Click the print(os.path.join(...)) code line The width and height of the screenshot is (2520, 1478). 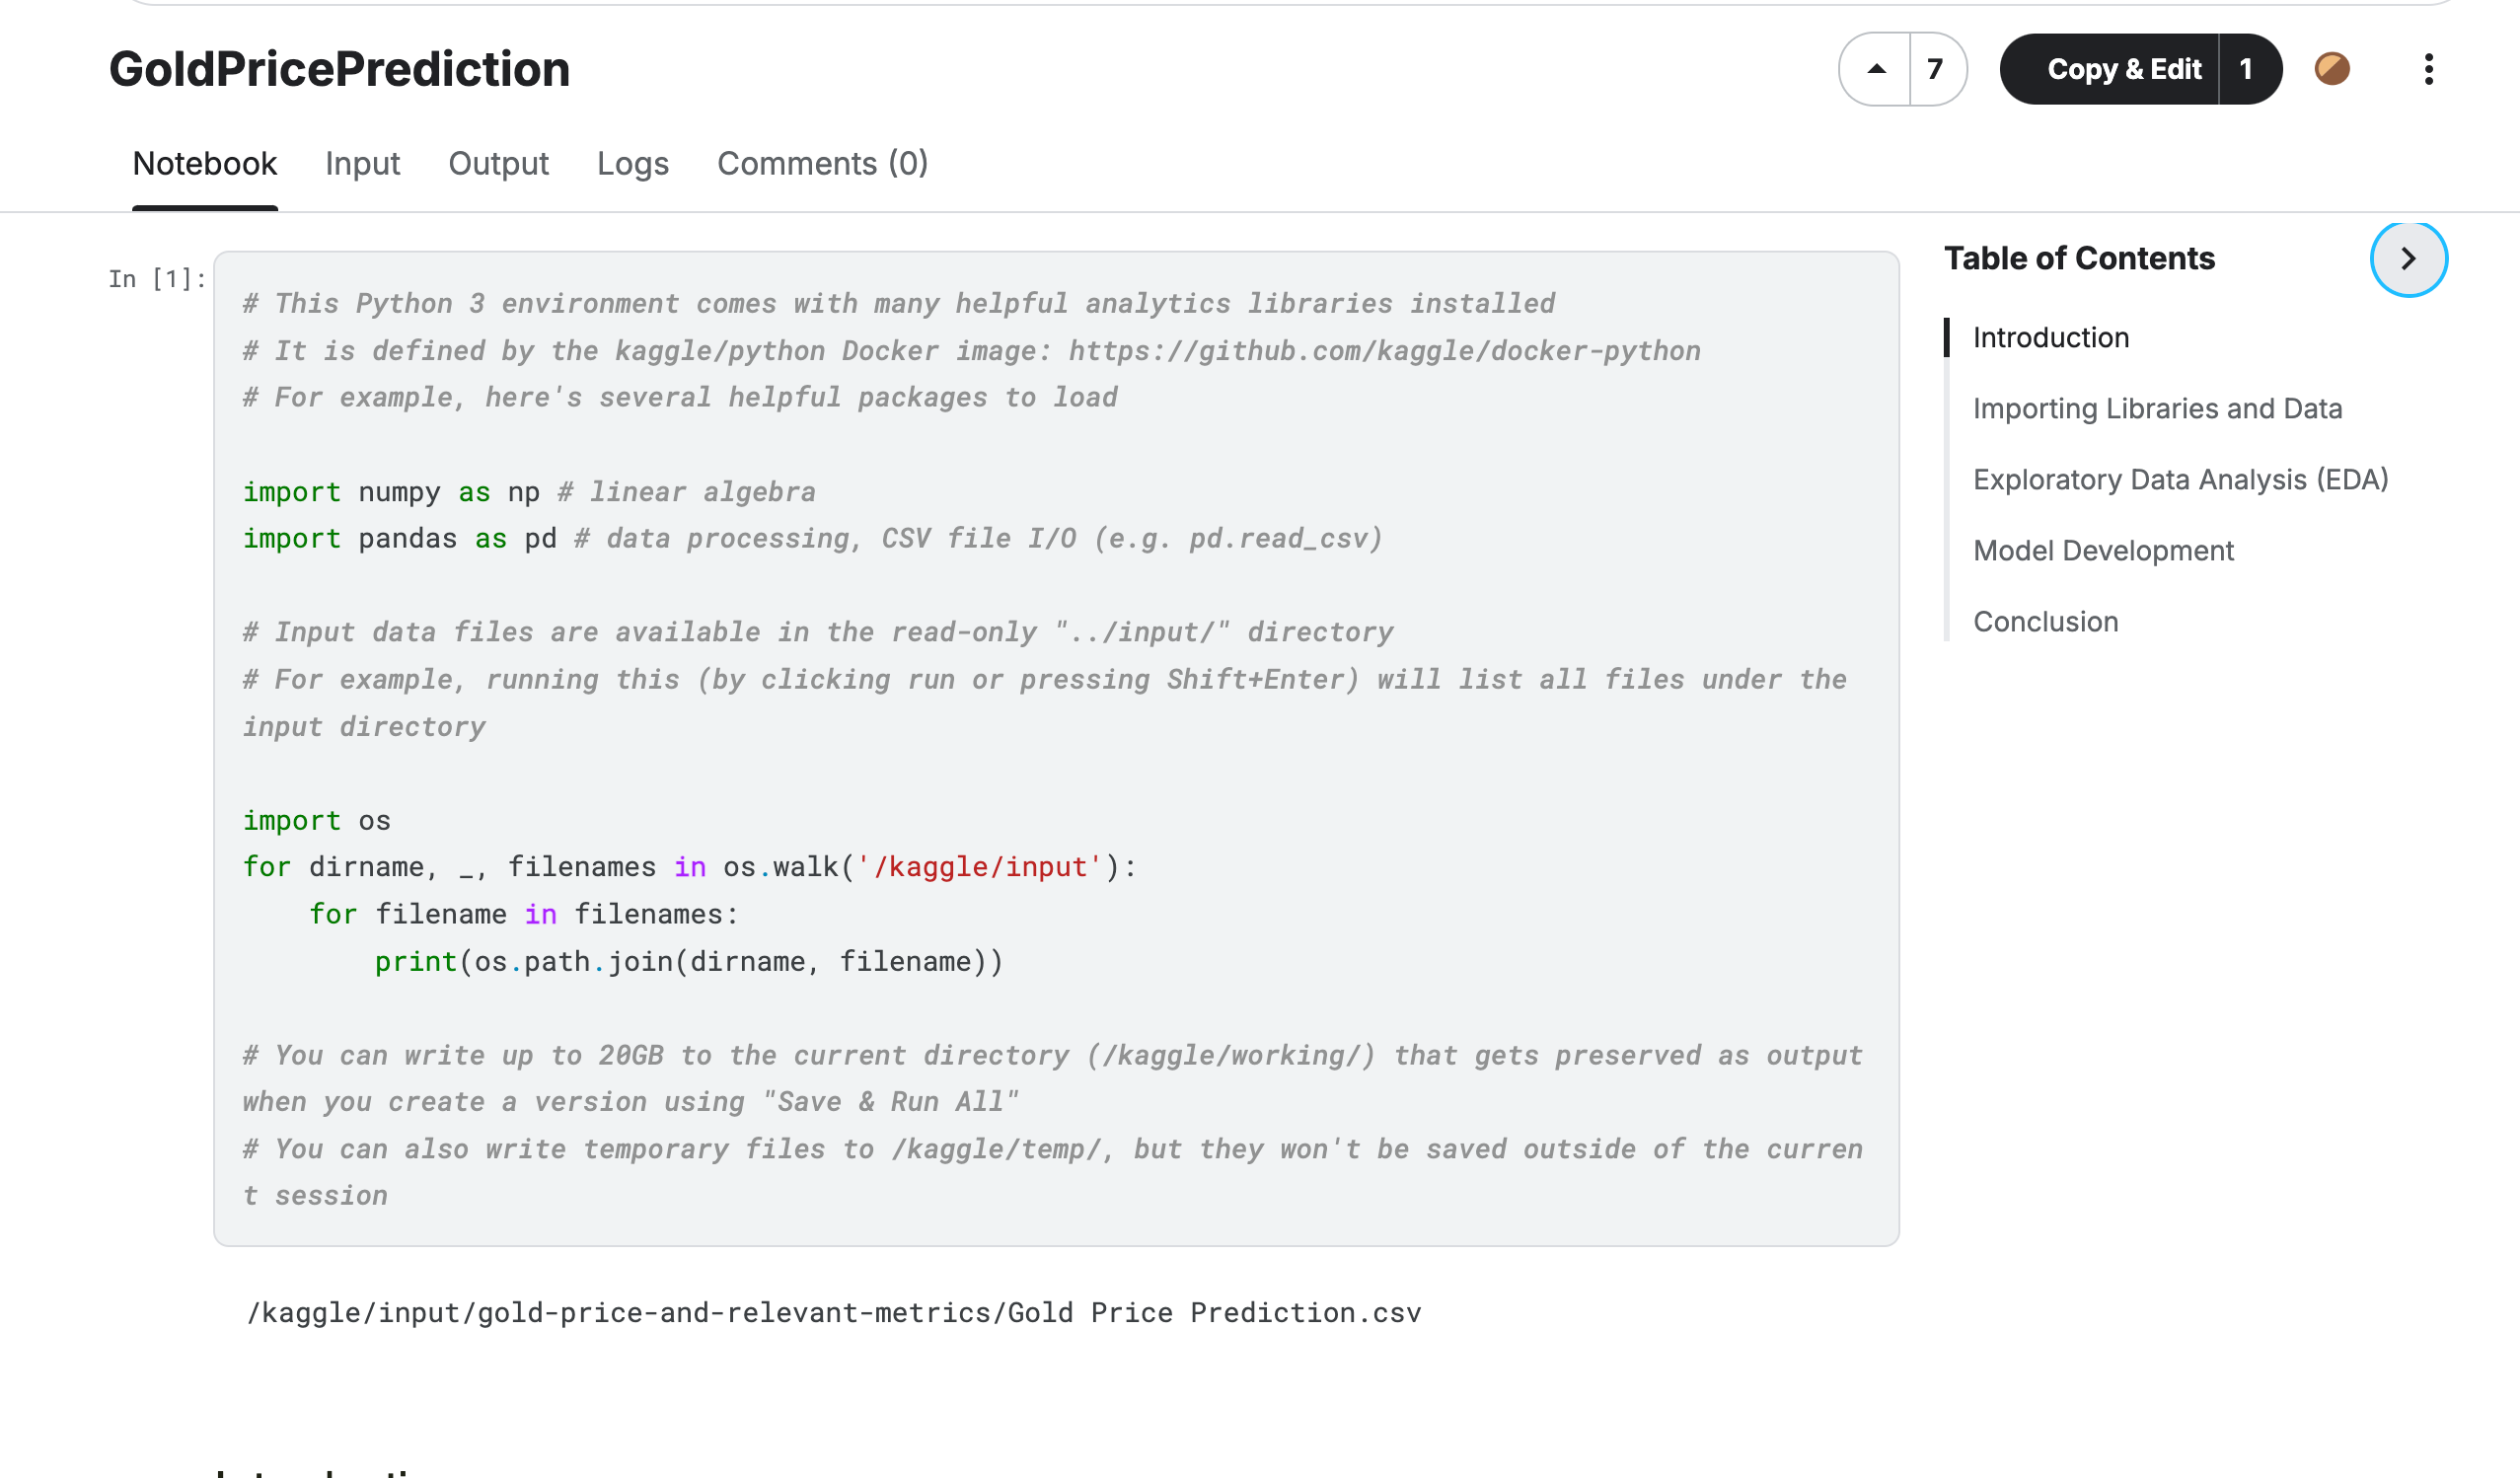(689, 962)
